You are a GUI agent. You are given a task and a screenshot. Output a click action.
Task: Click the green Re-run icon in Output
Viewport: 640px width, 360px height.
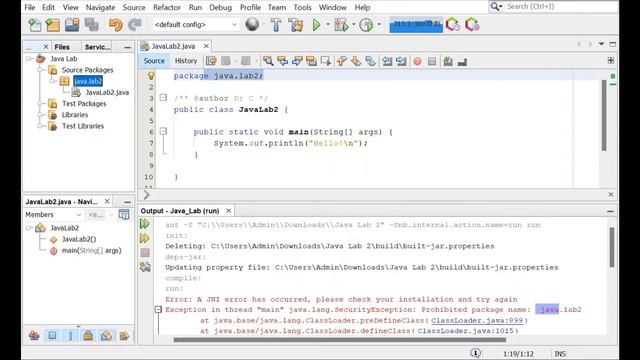coord(145,224)
